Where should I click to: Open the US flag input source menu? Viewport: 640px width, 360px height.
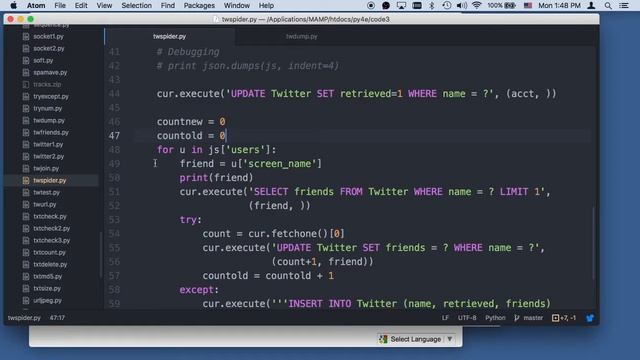pos(528,6)
